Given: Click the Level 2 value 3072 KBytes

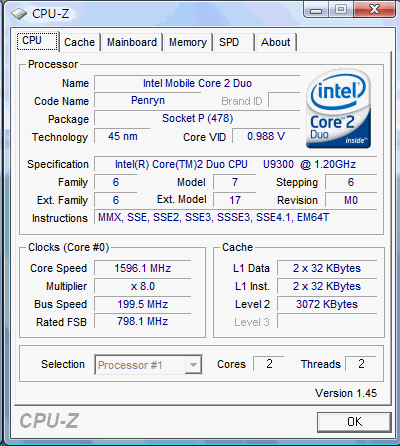Looking at the screenshot, I should point(327,304).
